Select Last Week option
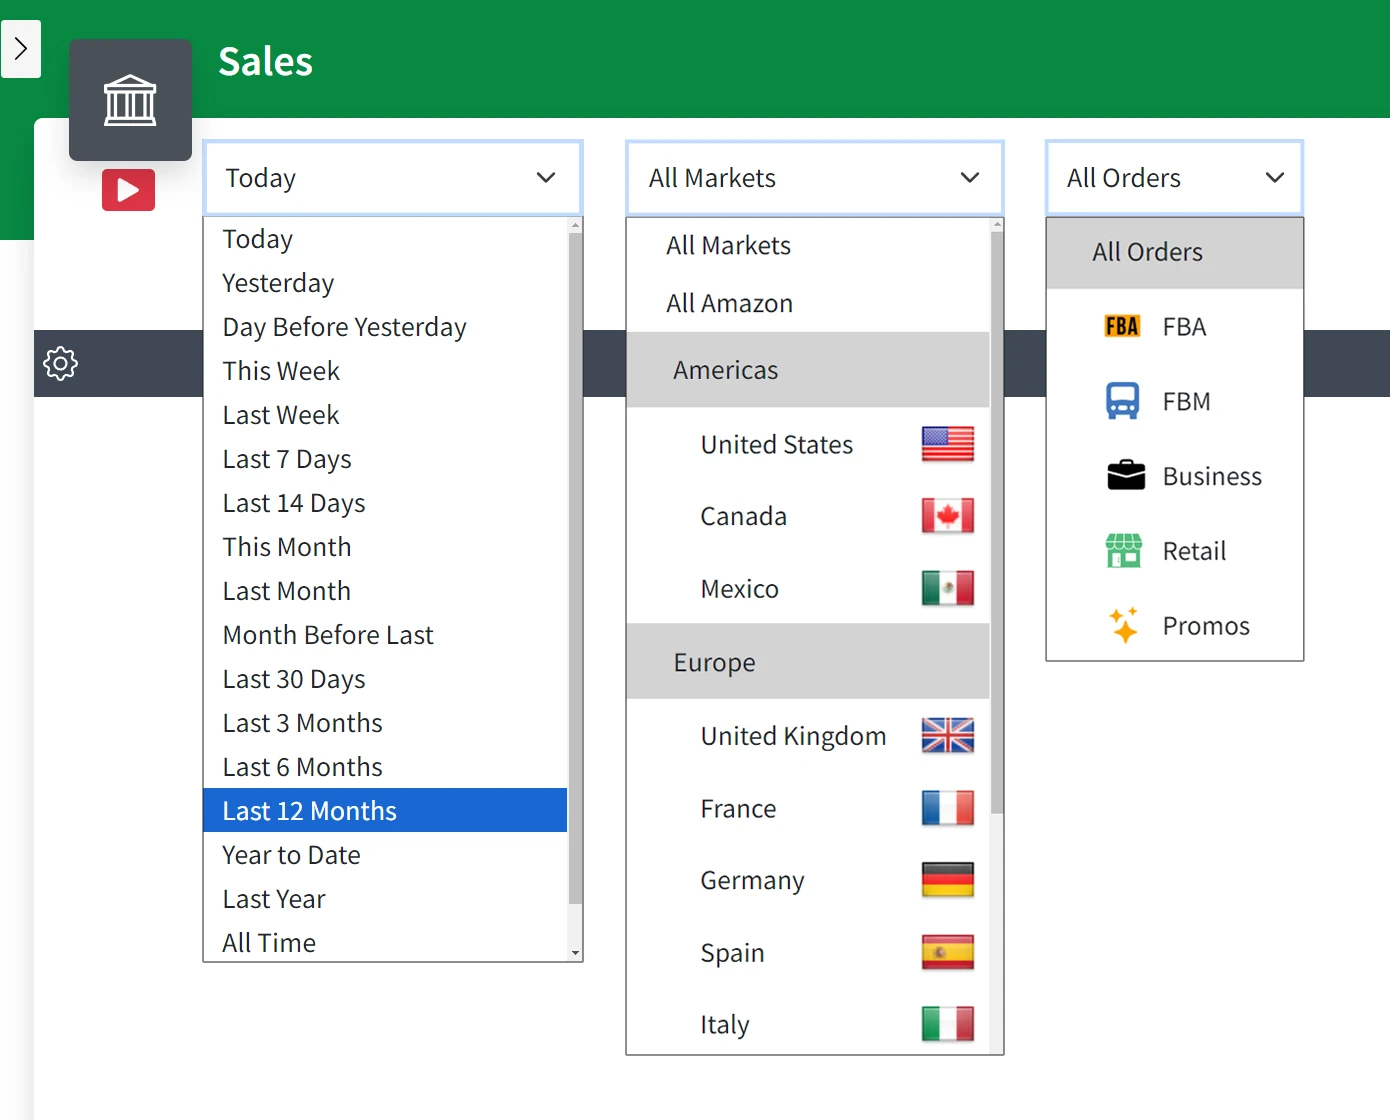Image resolution: width=1390 pixels, height=1120 pixels. pos(385,415)
